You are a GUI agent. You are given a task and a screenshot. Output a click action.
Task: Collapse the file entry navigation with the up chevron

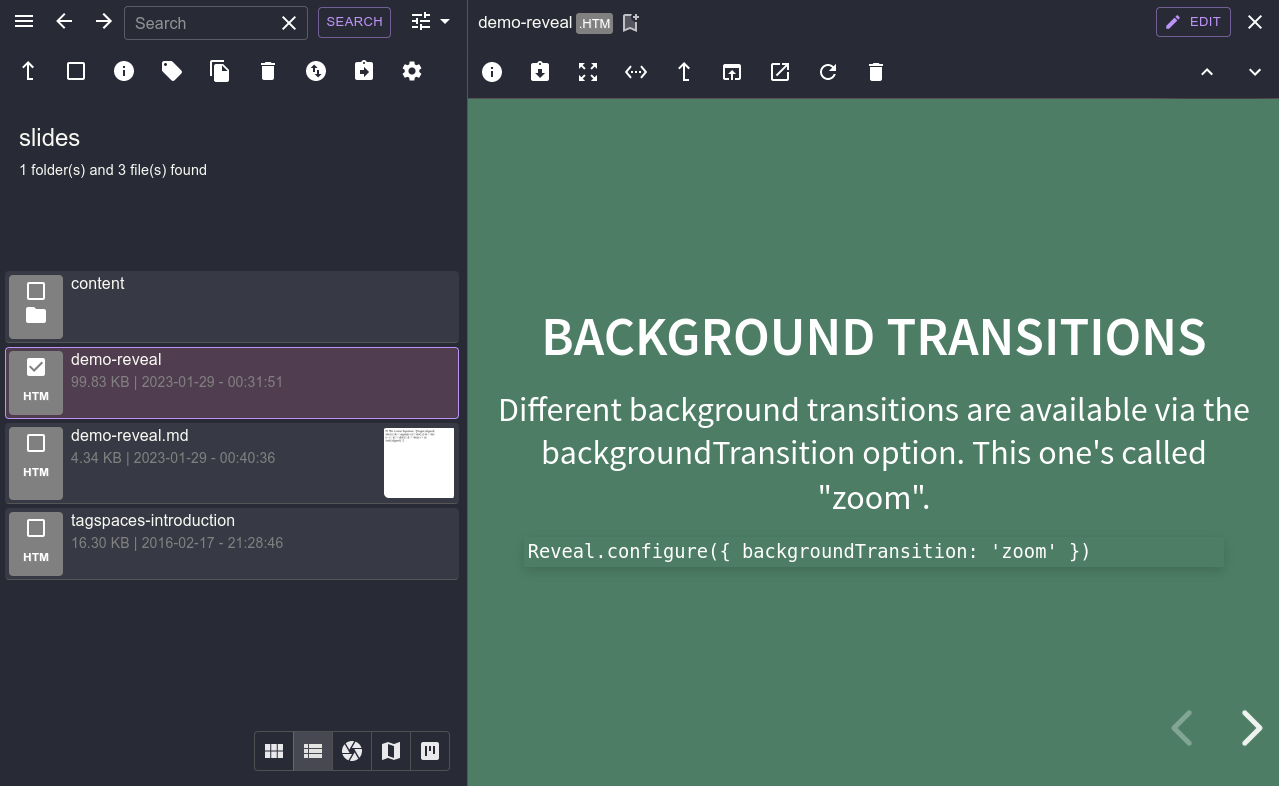point(1207,72)
